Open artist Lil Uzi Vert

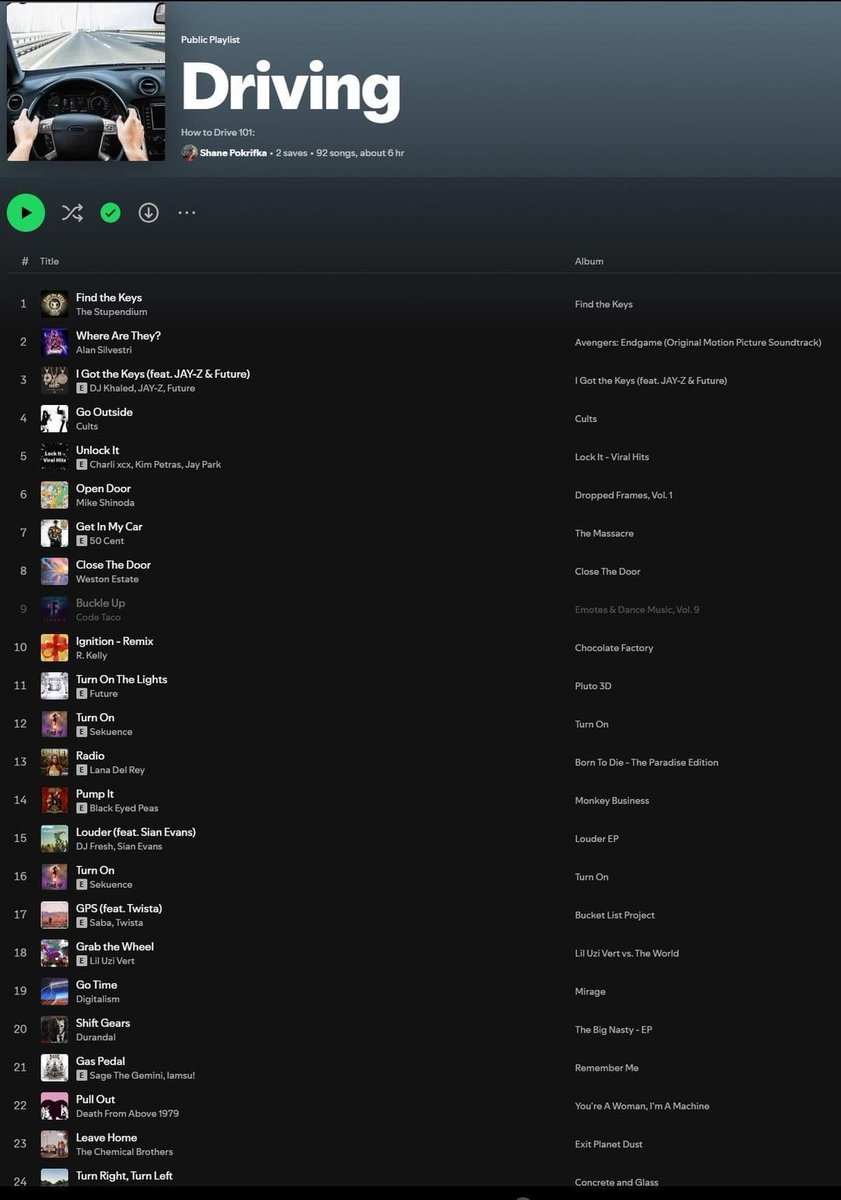point(113,961)
